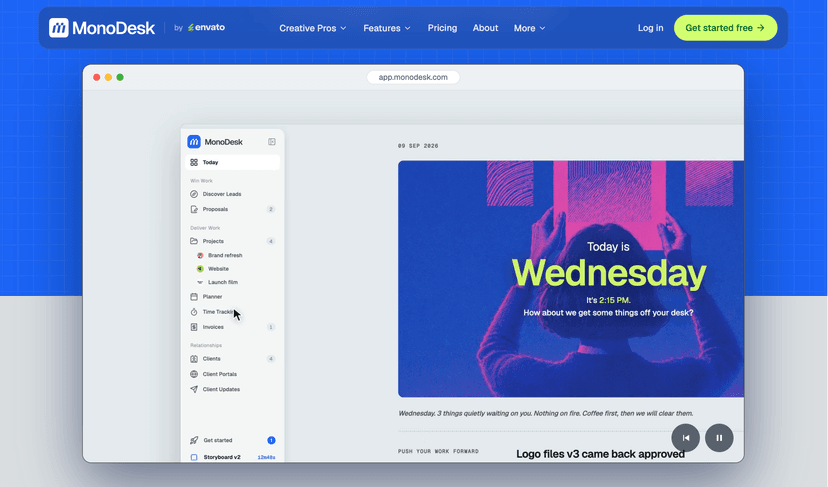Open the Brand refresh project
828x487 pixels.
pos(225,255)
